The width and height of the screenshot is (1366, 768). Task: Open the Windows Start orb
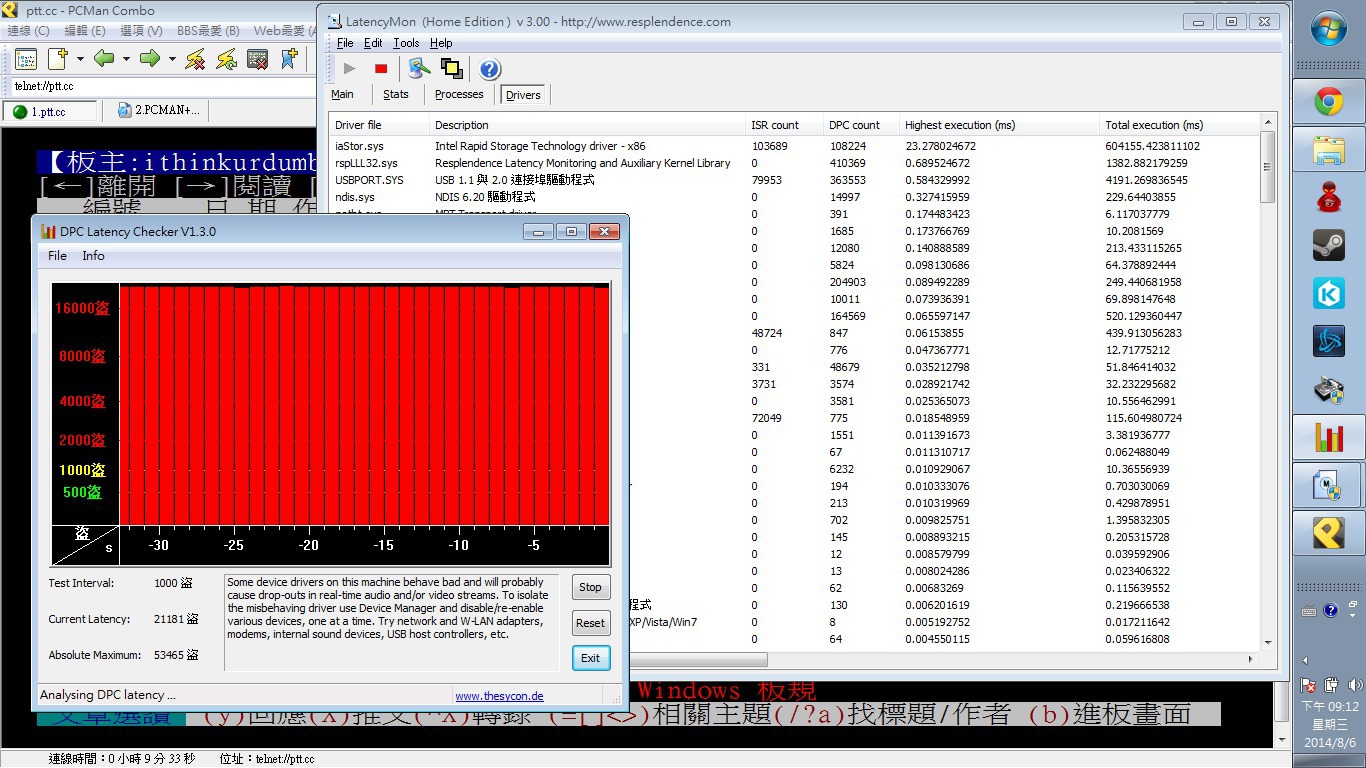click(1329, 28)
